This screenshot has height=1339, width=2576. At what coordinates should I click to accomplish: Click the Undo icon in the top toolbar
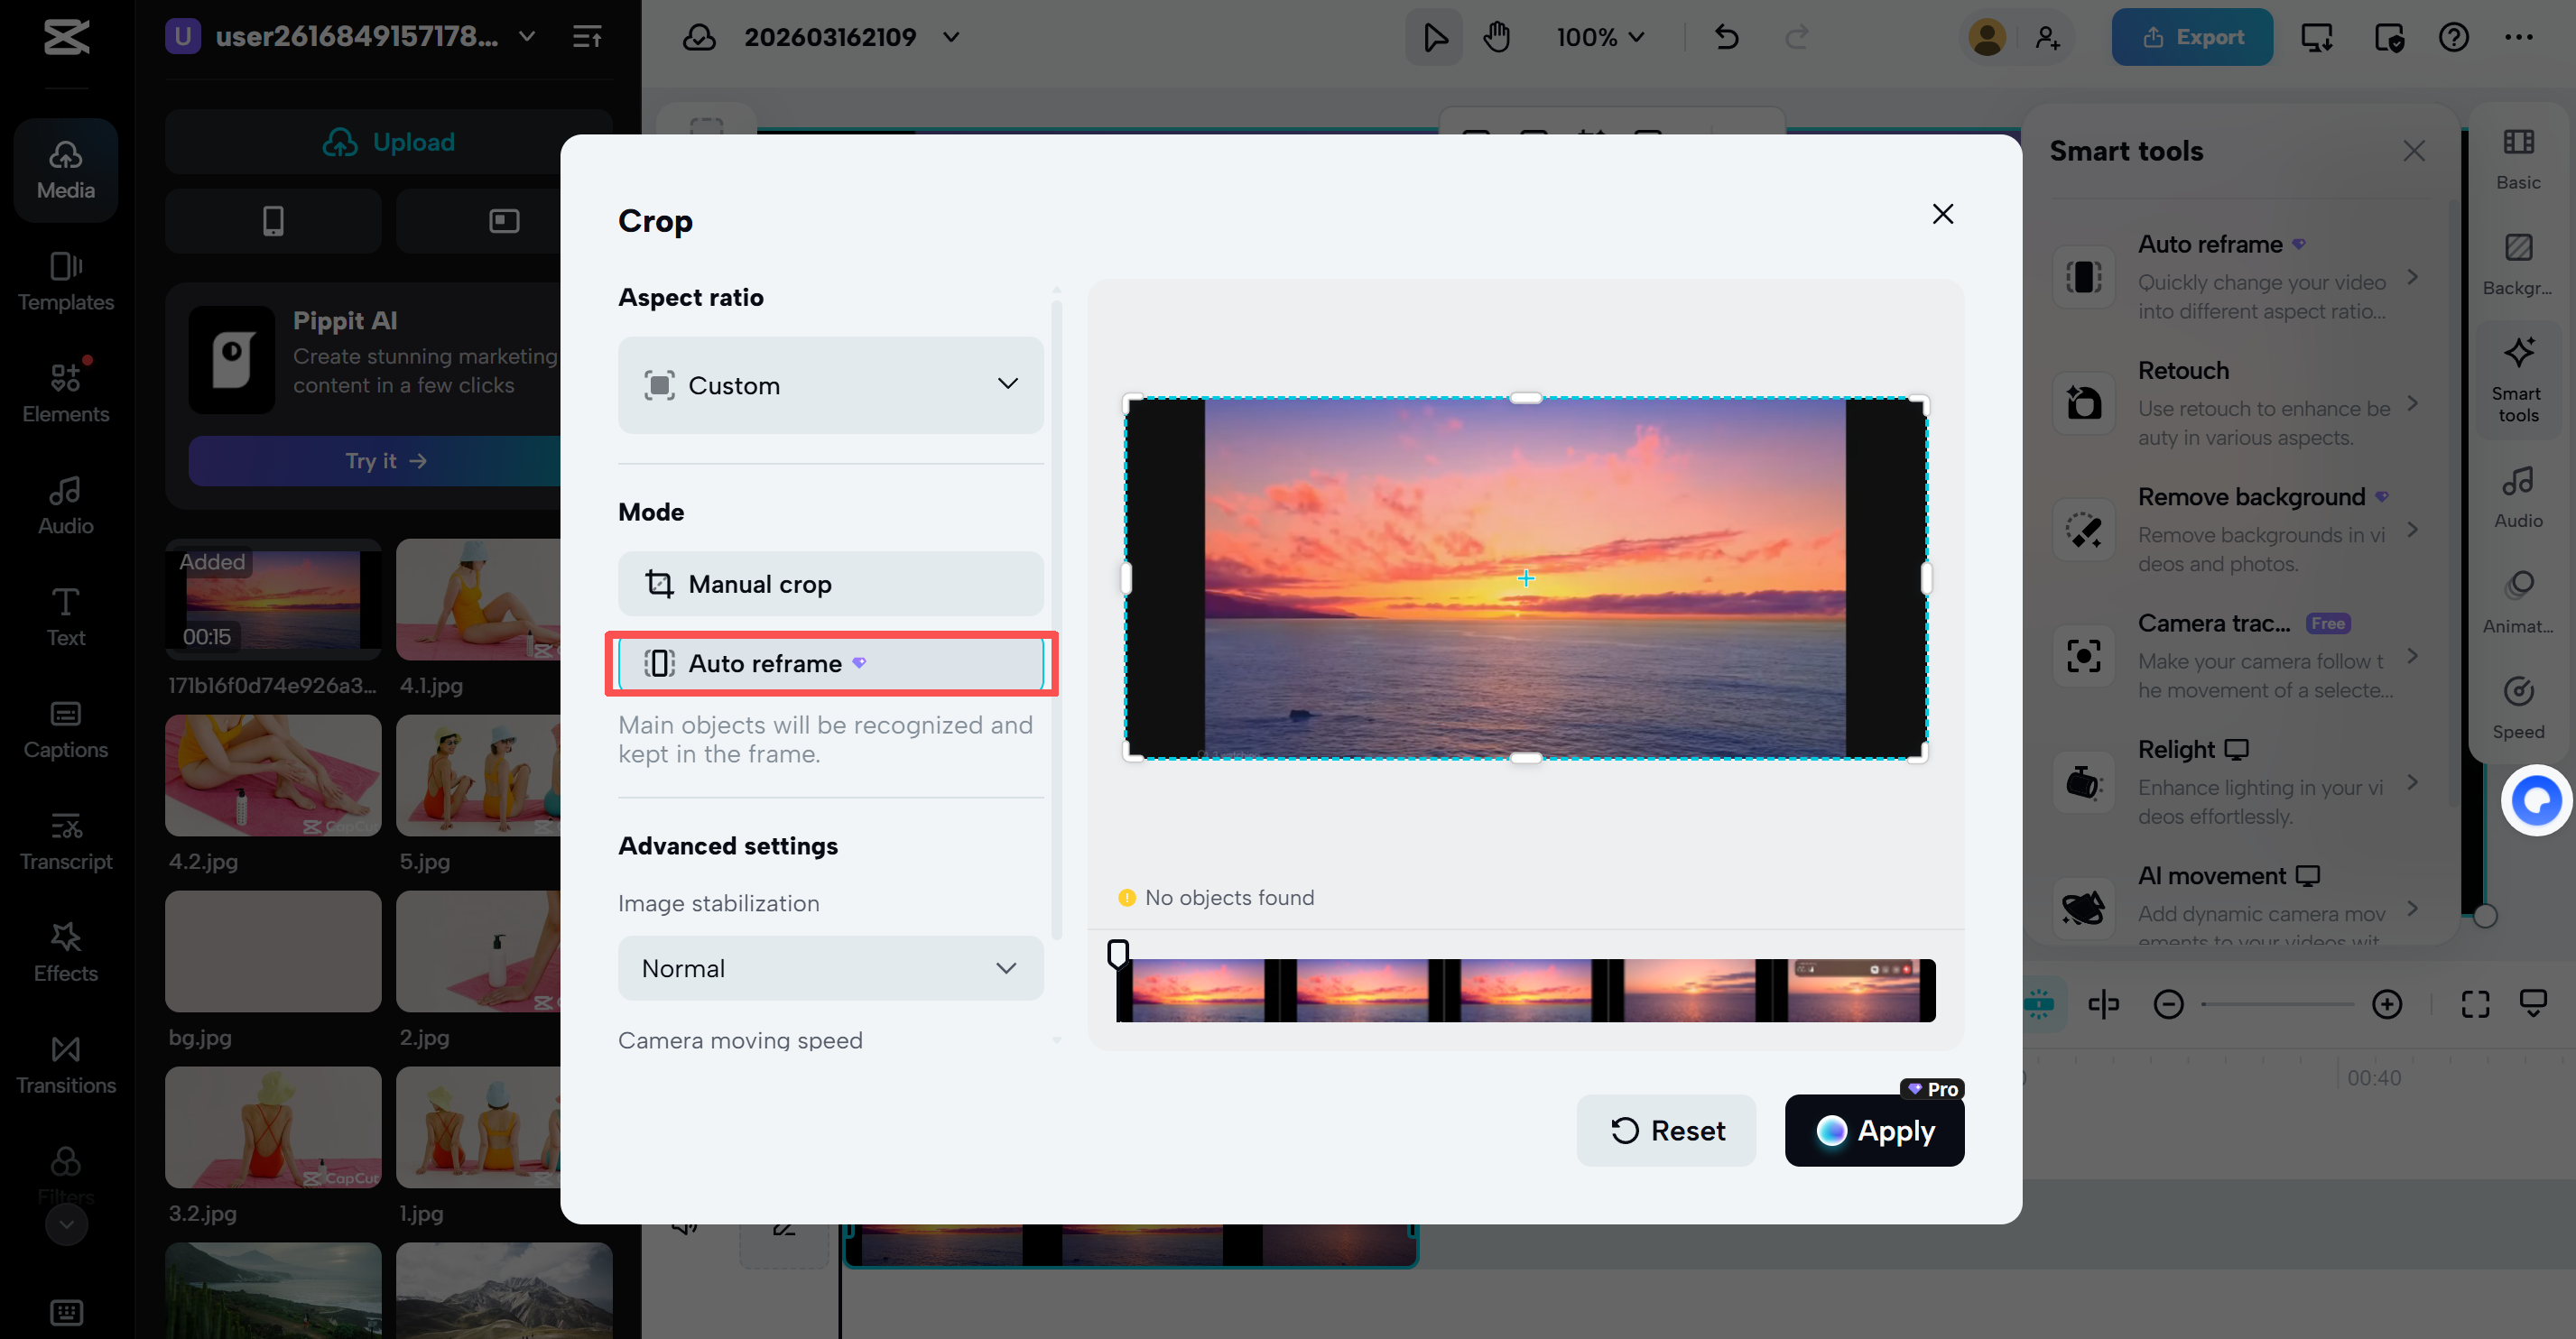click(x=1727, y=37)
